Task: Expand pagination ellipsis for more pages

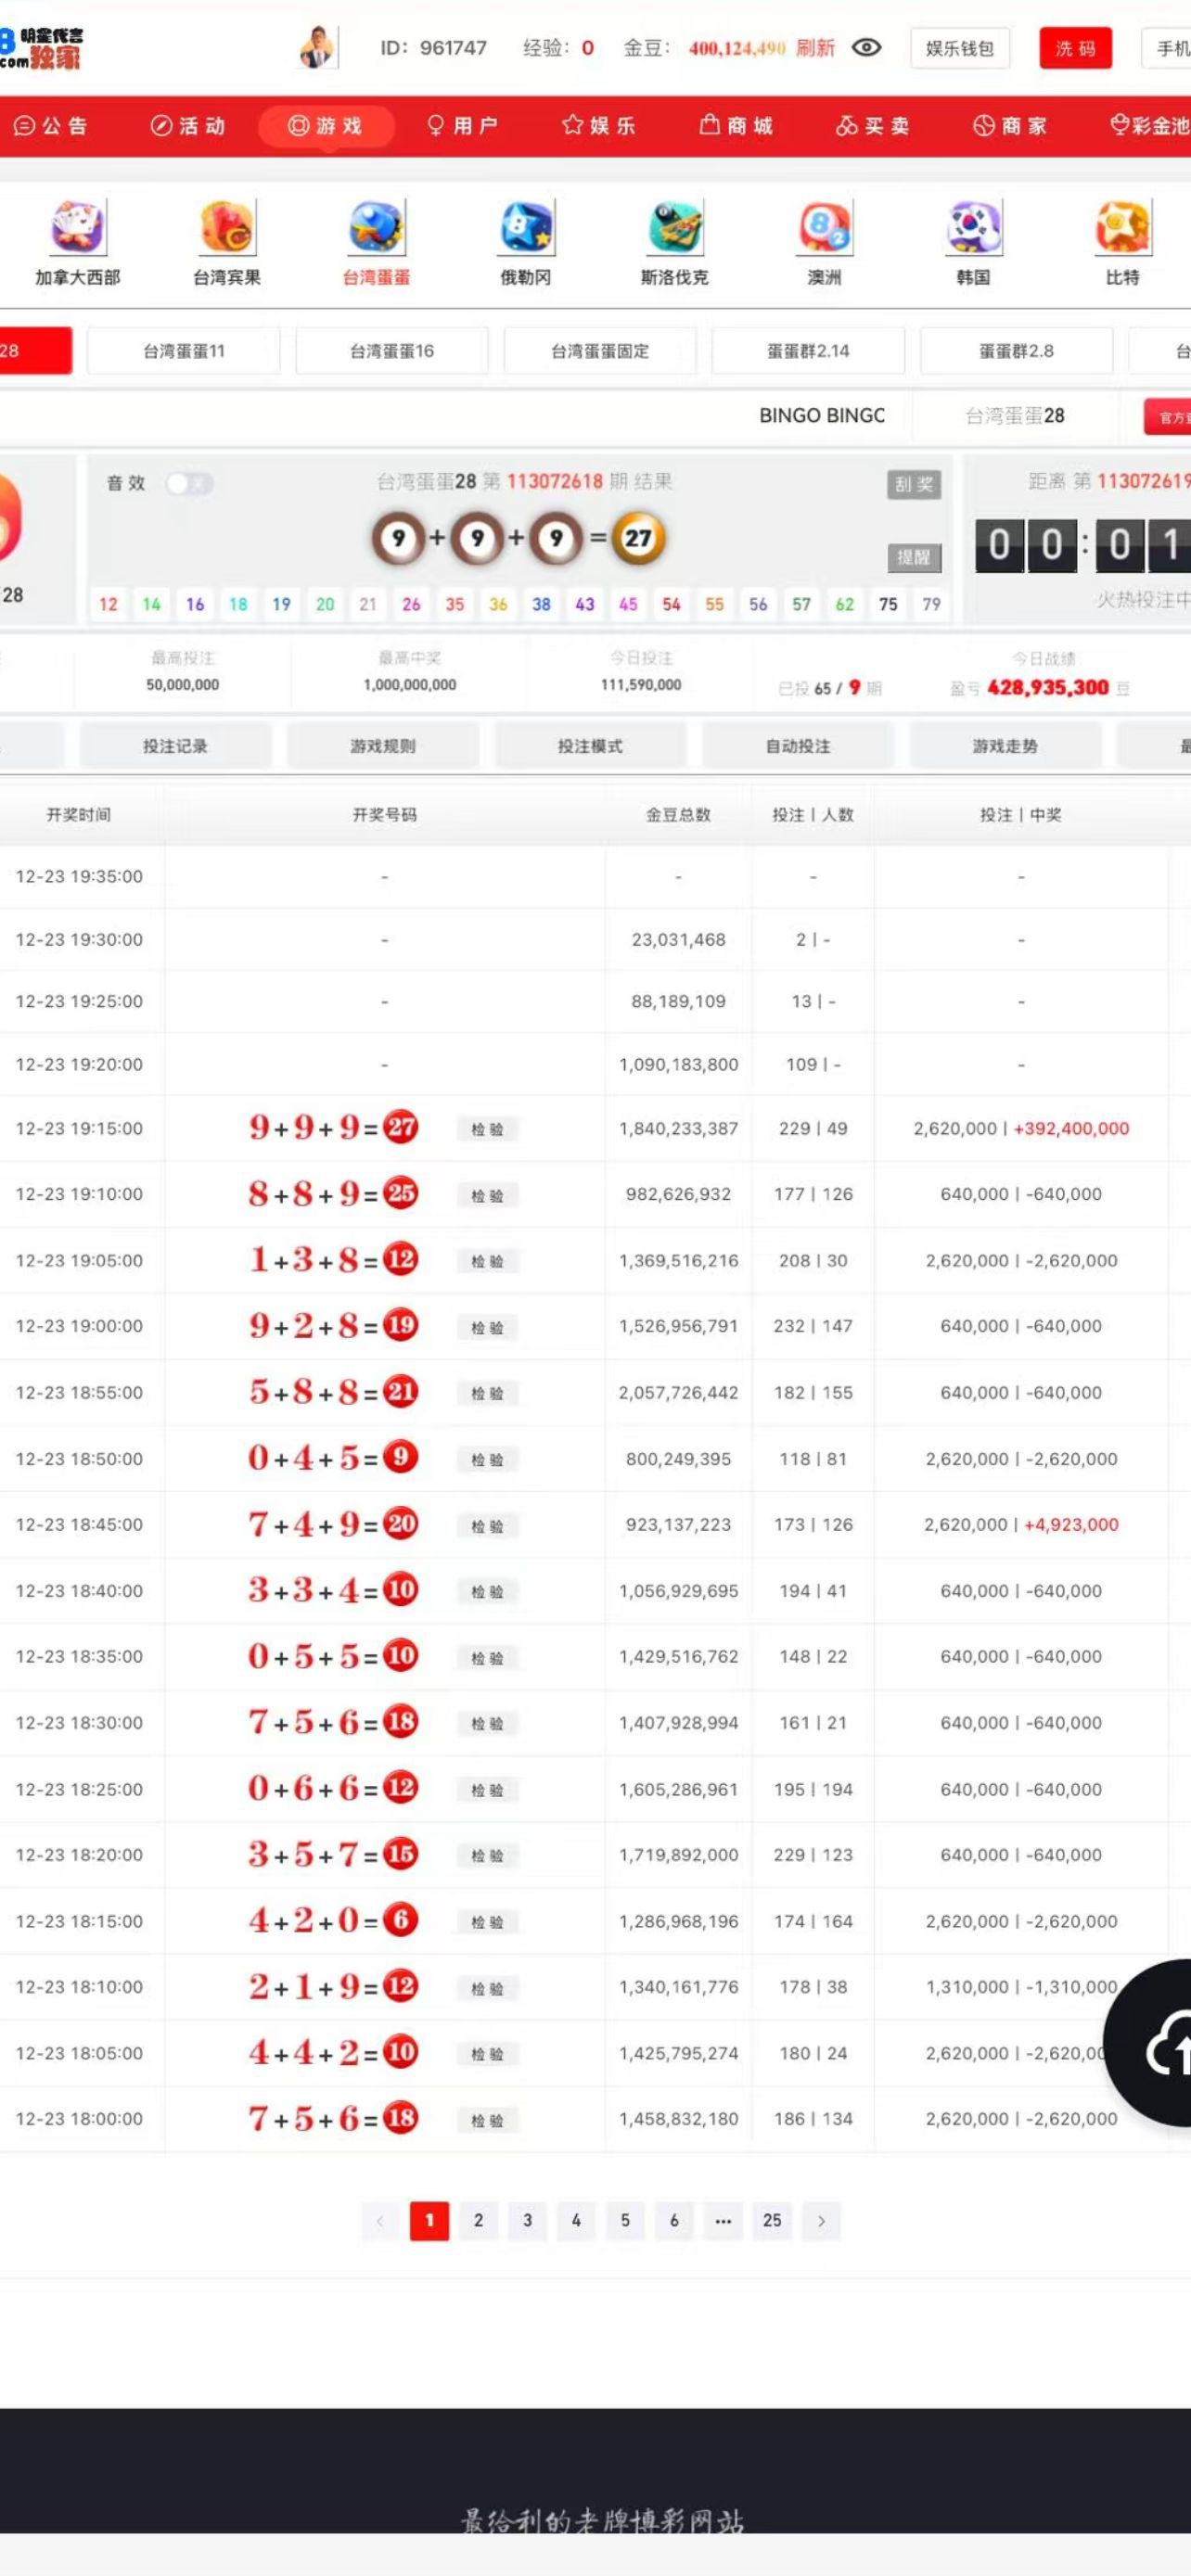Action: click(x=723, y=2220)
